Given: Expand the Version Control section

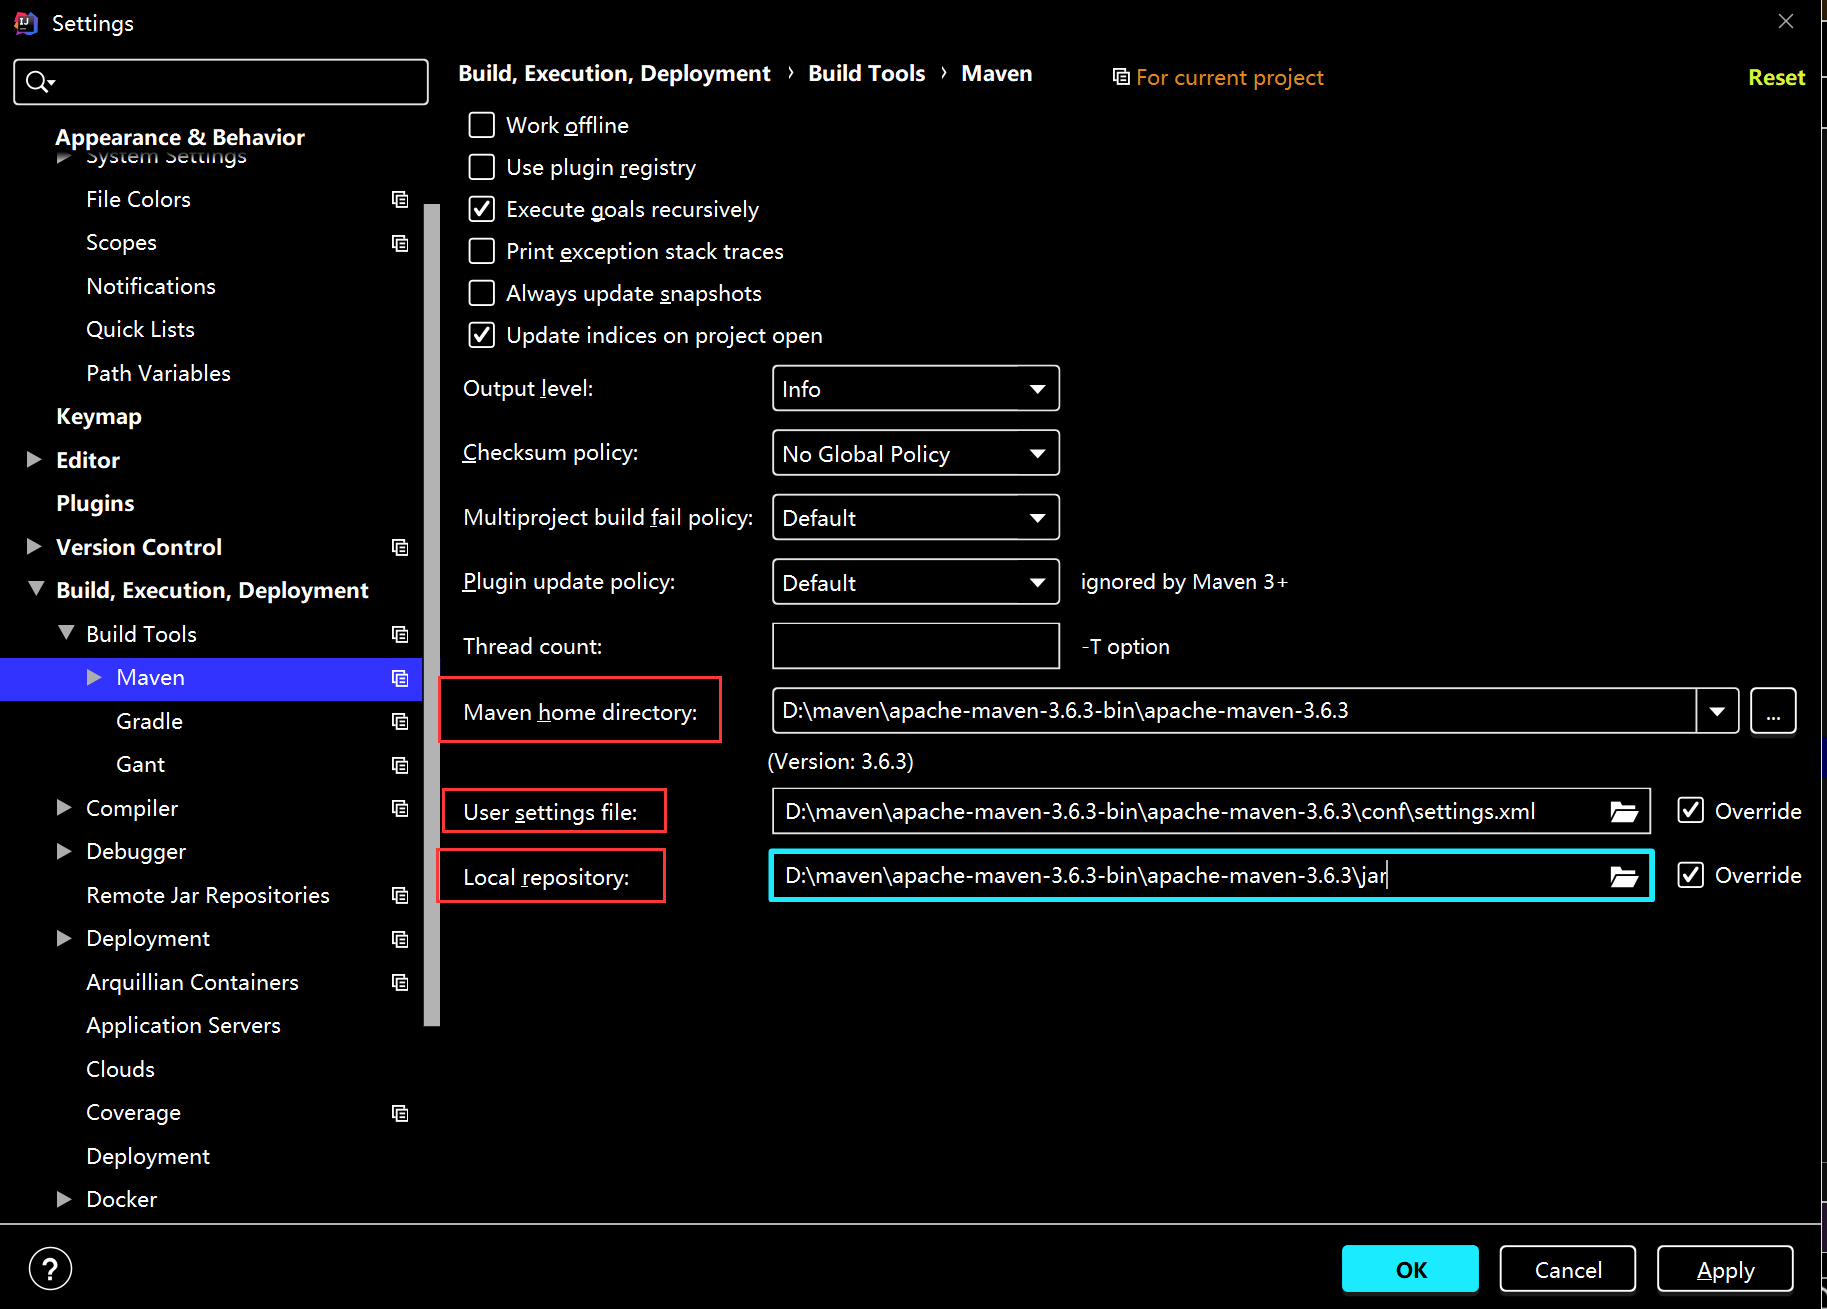Looking at the screenshot, I should click(x=34, y=547).
